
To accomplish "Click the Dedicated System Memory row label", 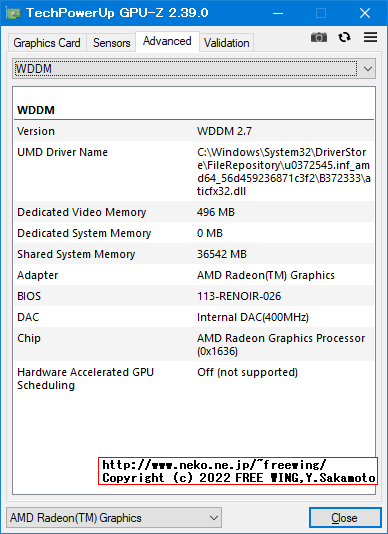I will (x=84, y=233).
